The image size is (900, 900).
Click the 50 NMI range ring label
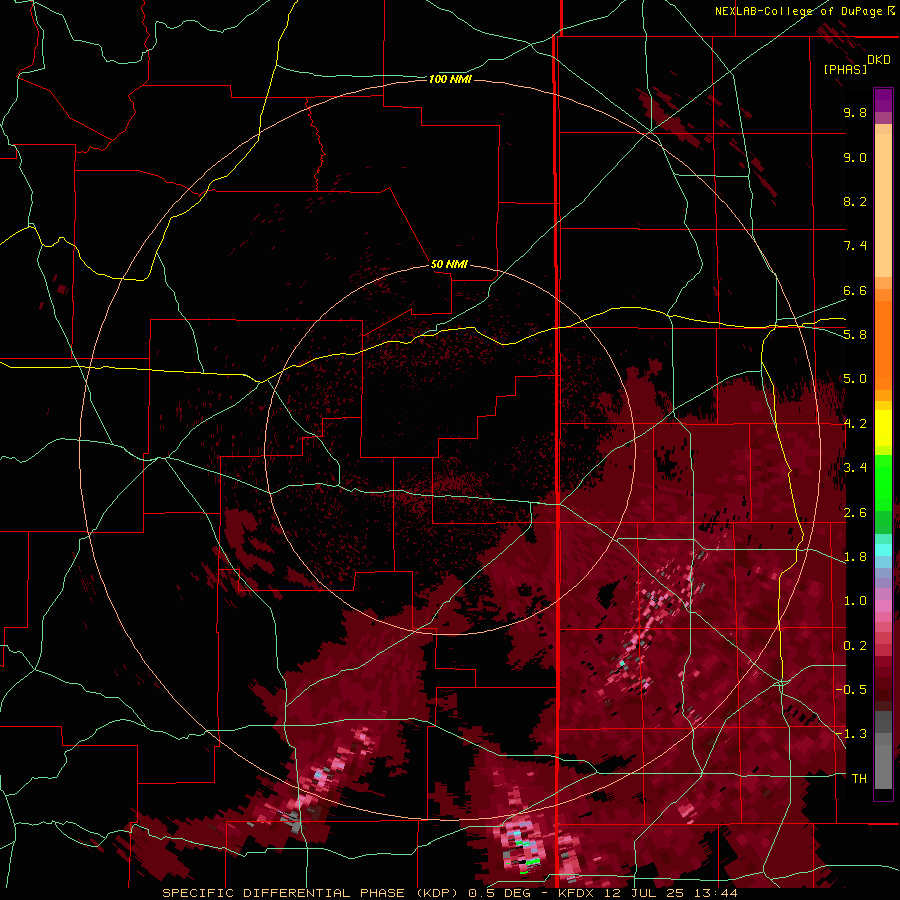pos(449,264)
